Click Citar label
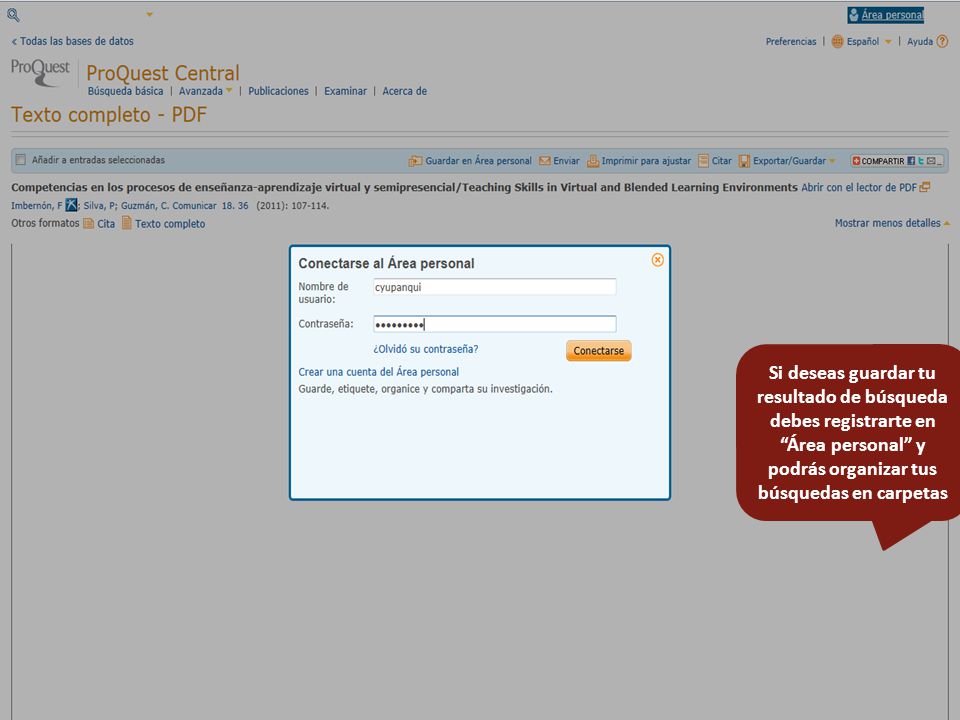 pos(721,161)
